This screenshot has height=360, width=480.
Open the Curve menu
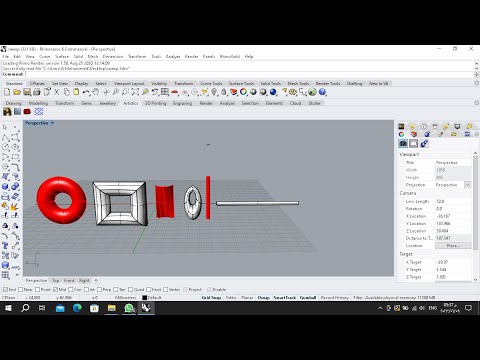45,56
